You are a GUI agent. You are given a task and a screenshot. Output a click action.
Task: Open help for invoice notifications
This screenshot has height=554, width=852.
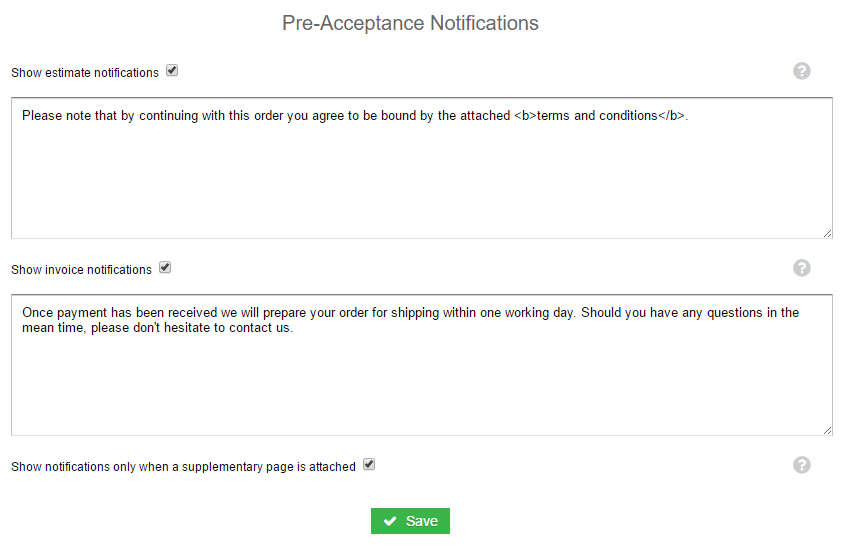[801, 268]
